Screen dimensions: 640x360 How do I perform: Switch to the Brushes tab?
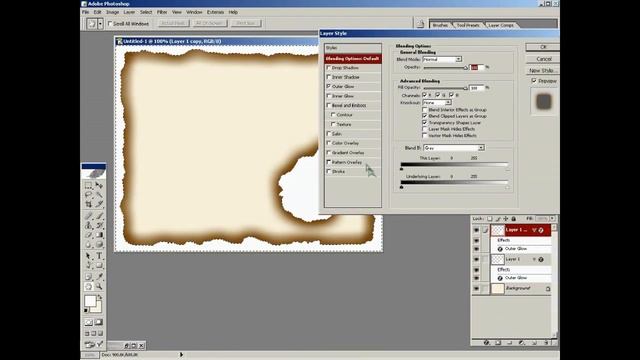point(440,25)
